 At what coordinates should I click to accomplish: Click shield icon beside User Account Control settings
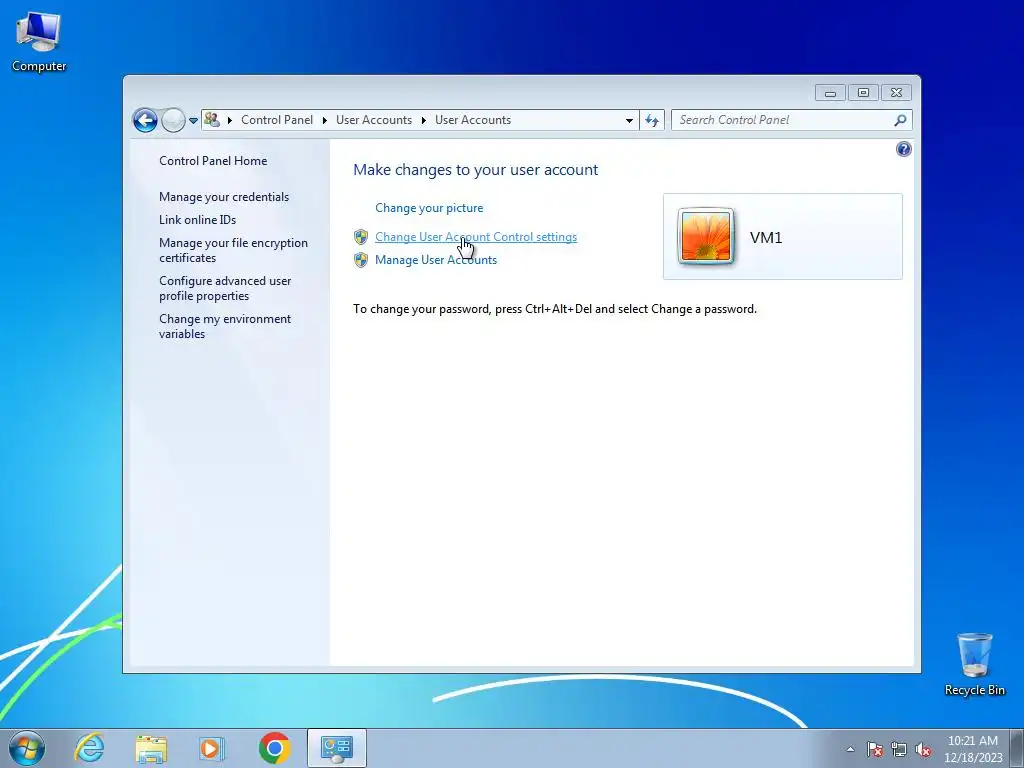click(361, 237)
